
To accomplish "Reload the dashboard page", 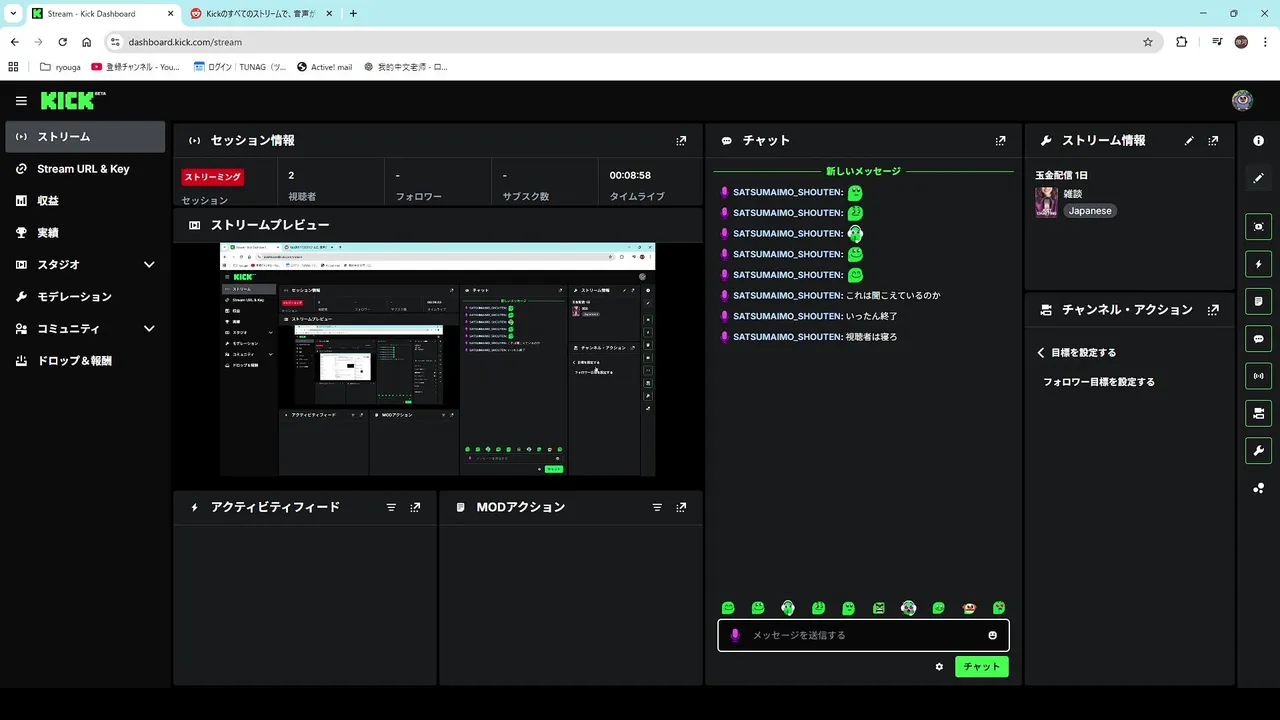I will pyautogui.click(x=62, y=42).
